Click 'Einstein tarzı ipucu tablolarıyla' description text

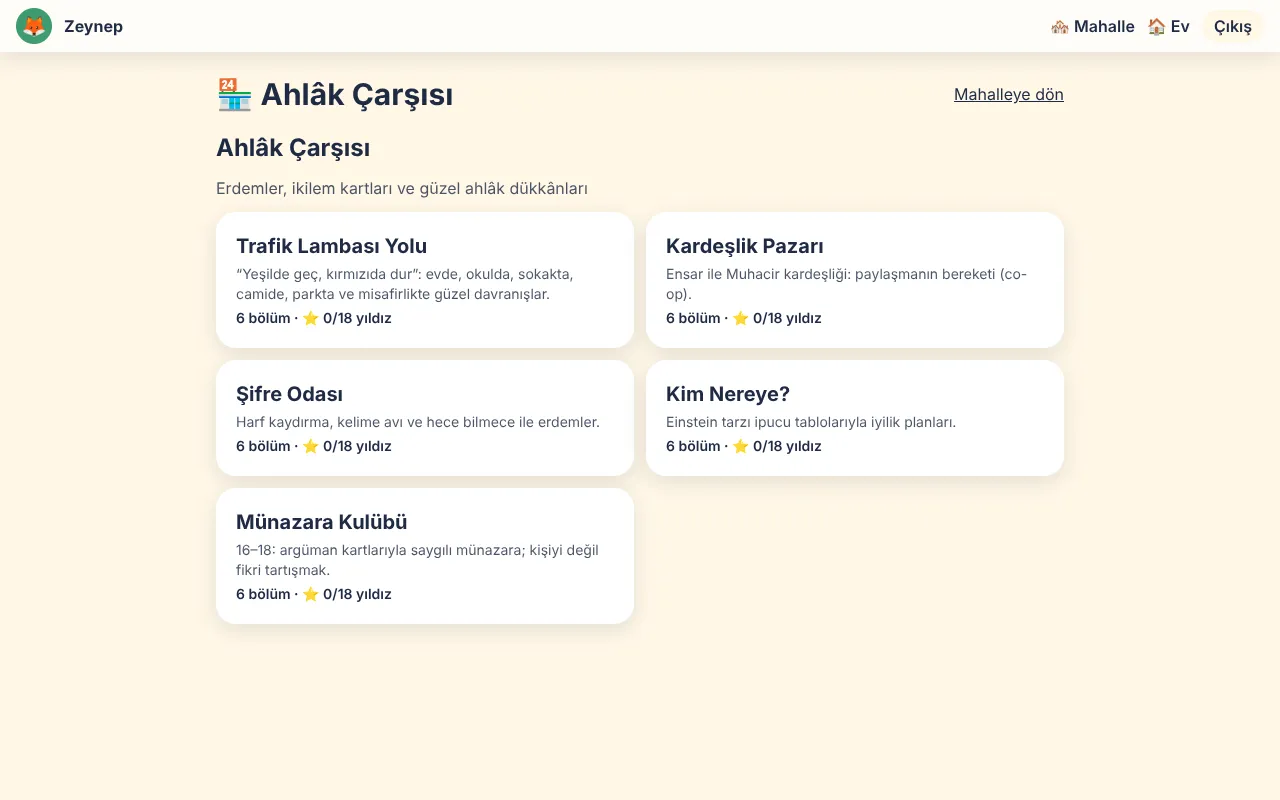(811, 422)
